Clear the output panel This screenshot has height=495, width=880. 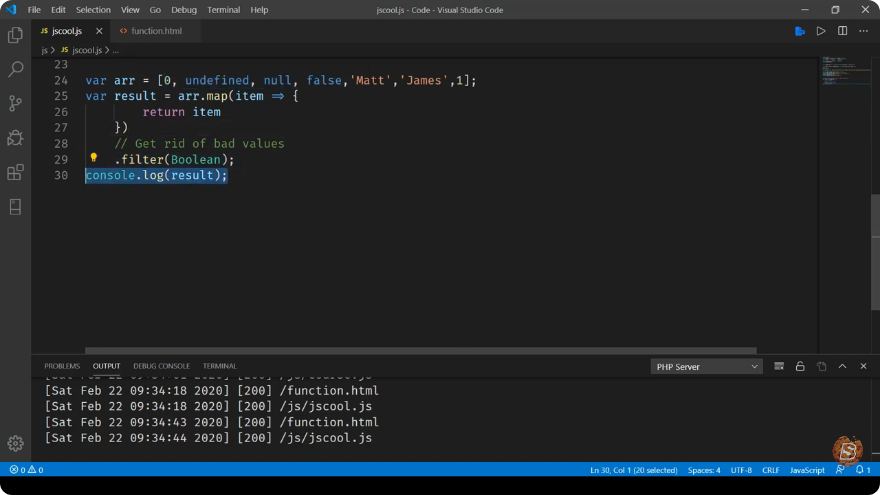(x=779, y=366)
